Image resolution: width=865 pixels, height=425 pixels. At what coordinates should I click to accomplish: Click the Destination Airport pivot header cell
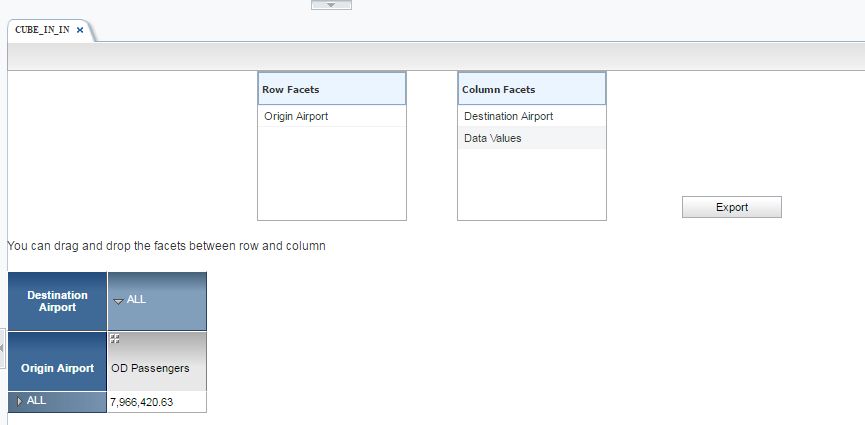pos(57,301)
